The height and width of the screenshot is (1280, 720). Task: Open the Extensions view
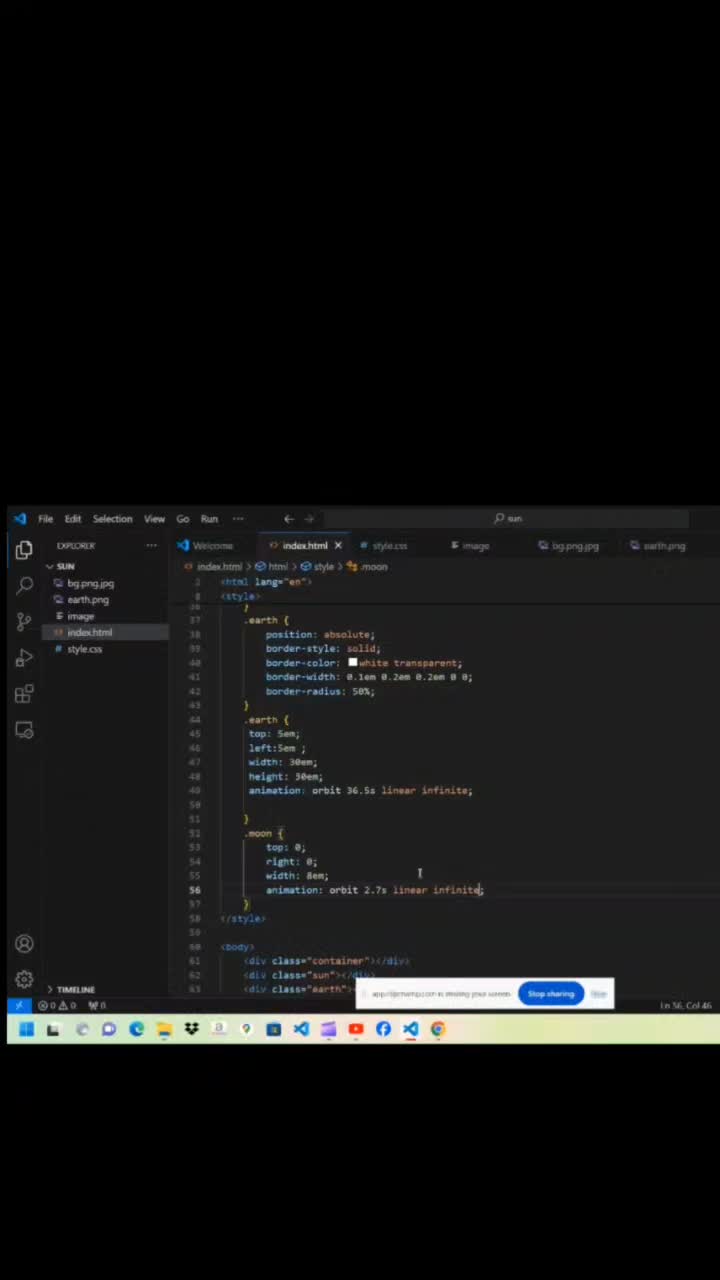click(25, 694)
